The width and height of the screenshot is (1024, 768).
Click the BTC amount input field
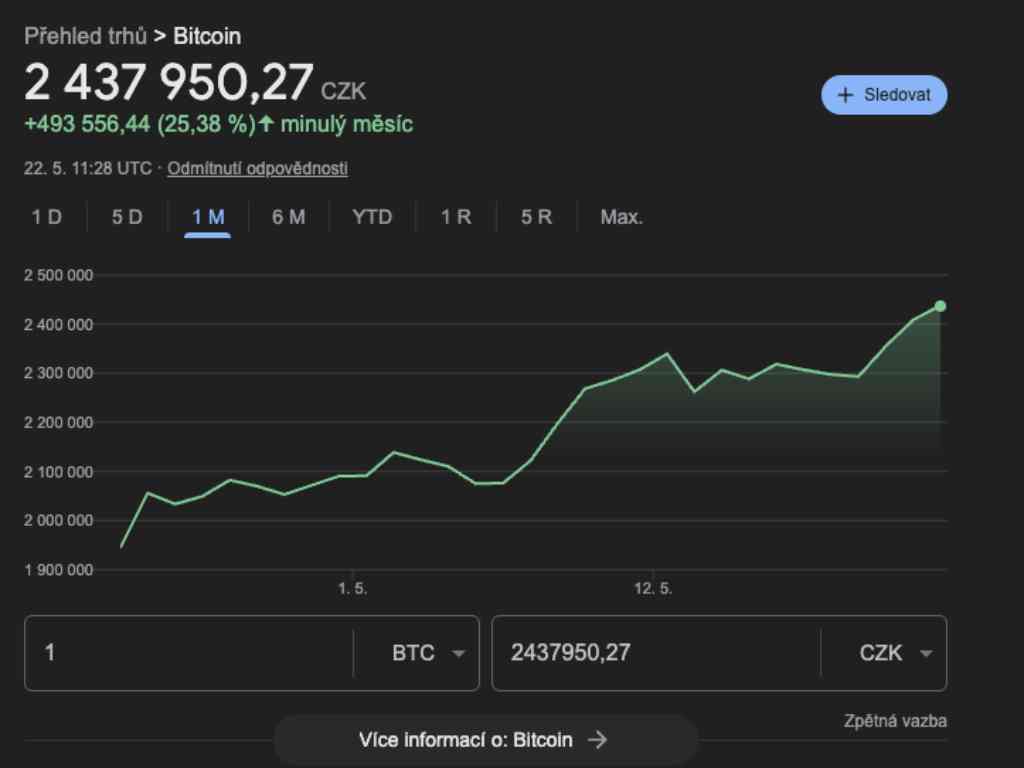[x=190, y=653]
